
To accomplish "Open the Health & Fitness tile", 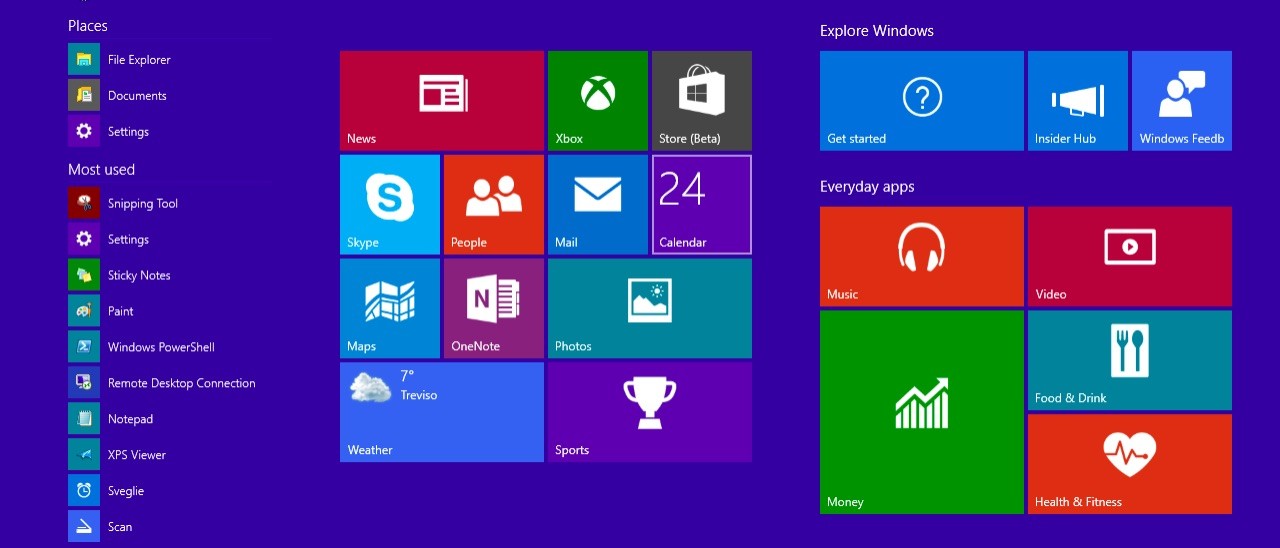I will coord(1130,464).
